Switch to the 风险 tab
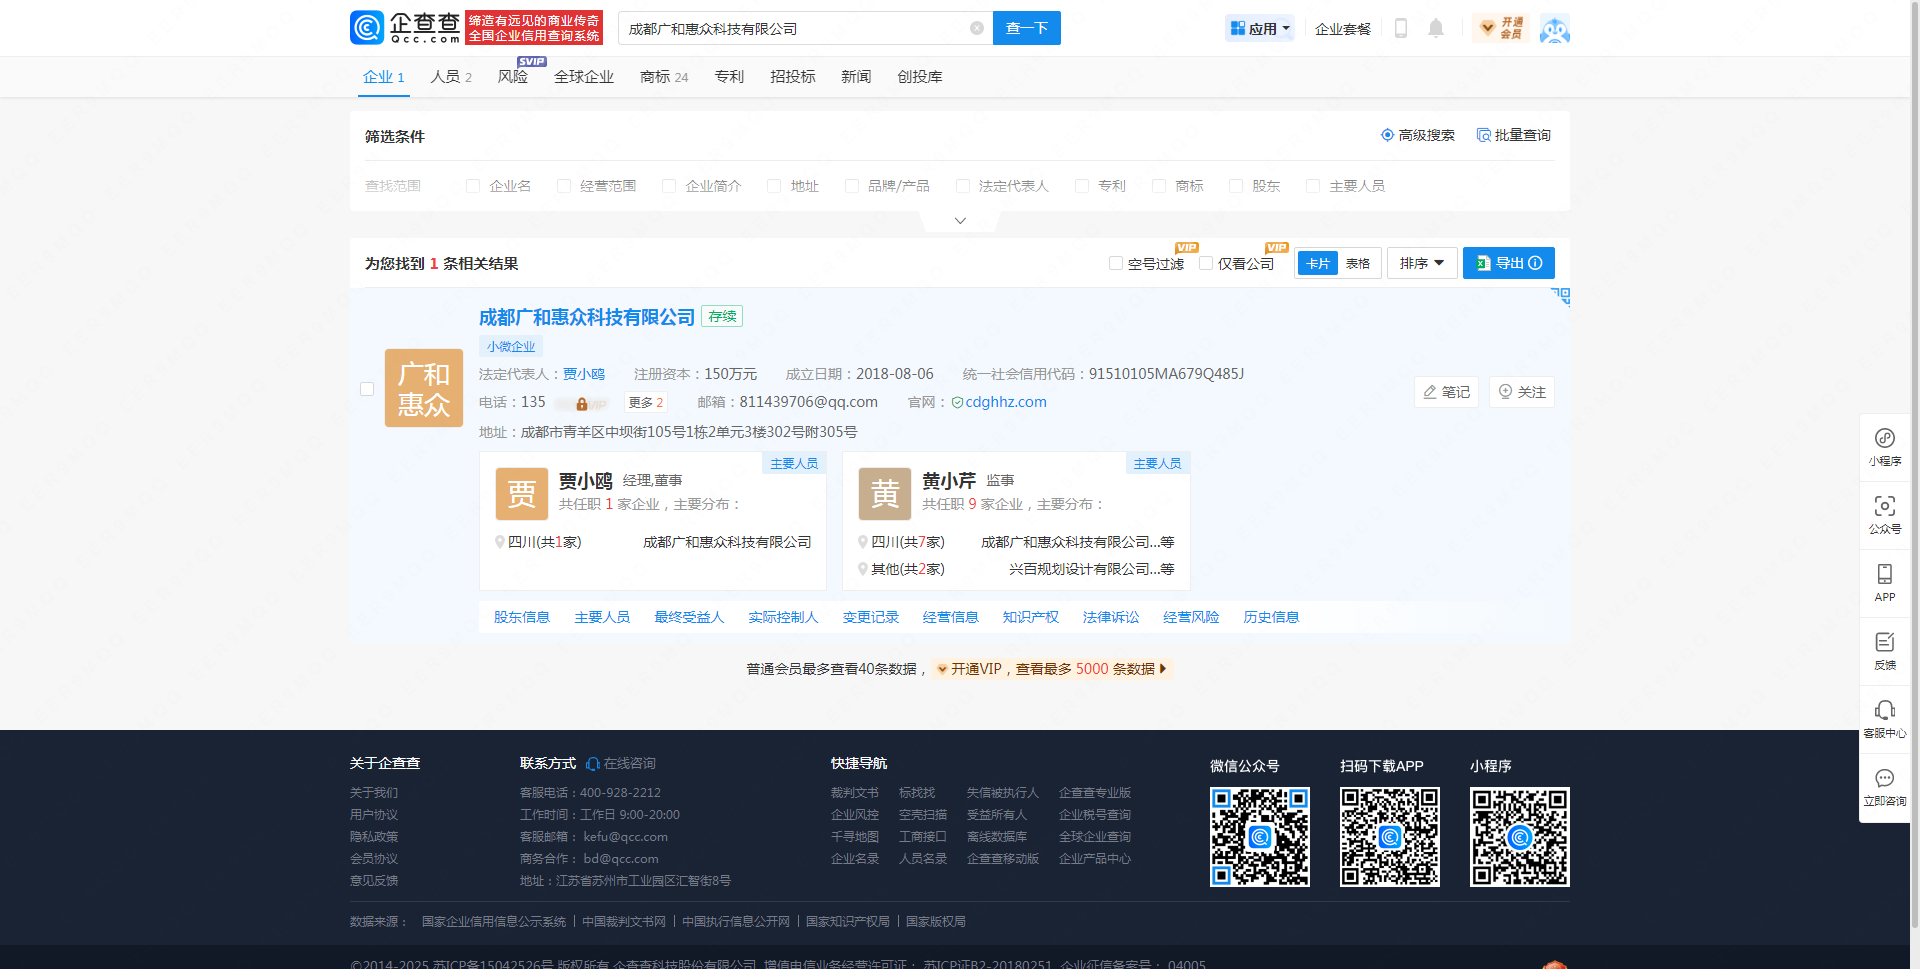This screenshot has height=969, width=1920. [x=513, y=77]
